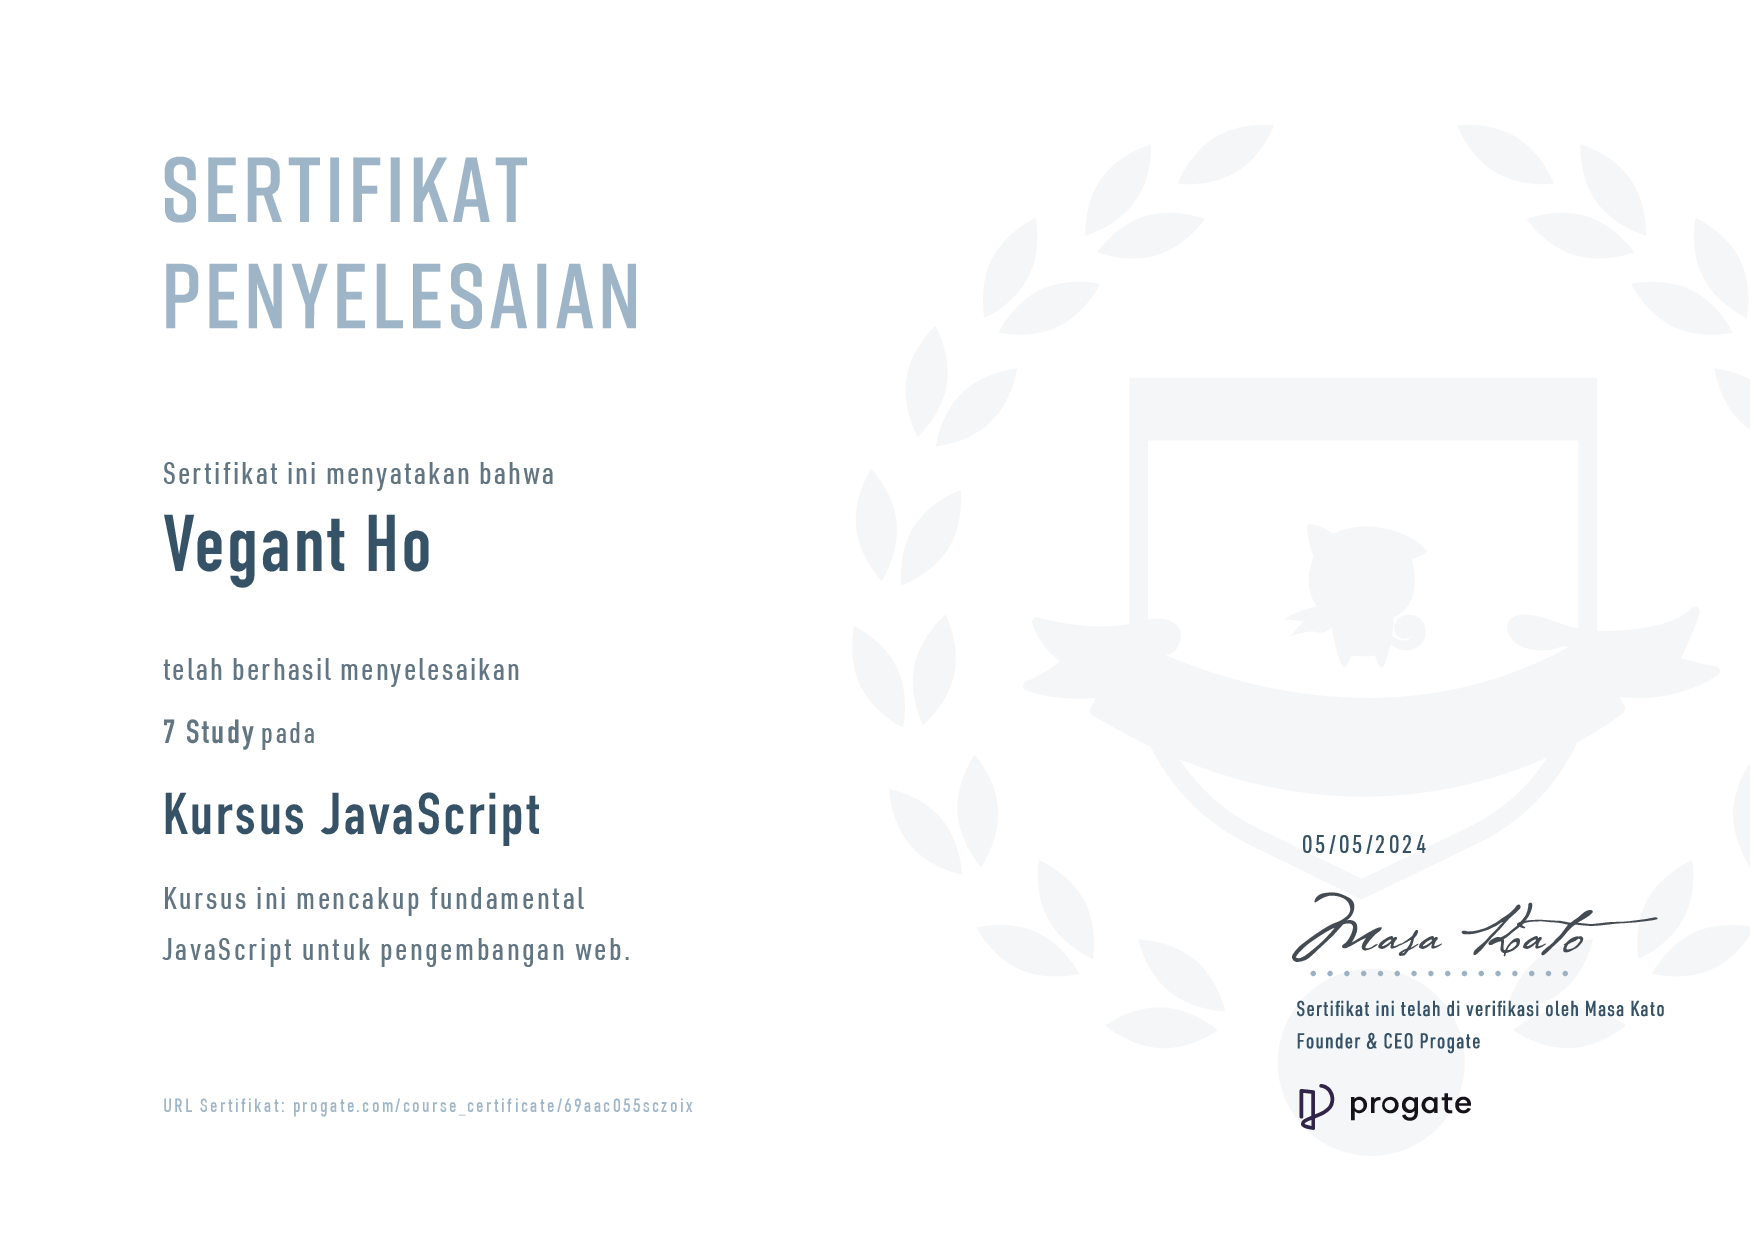Viewport: 1754px width, 1240px height.
Task: Click the '7 Study' text
Action: (x=209, y=732)
